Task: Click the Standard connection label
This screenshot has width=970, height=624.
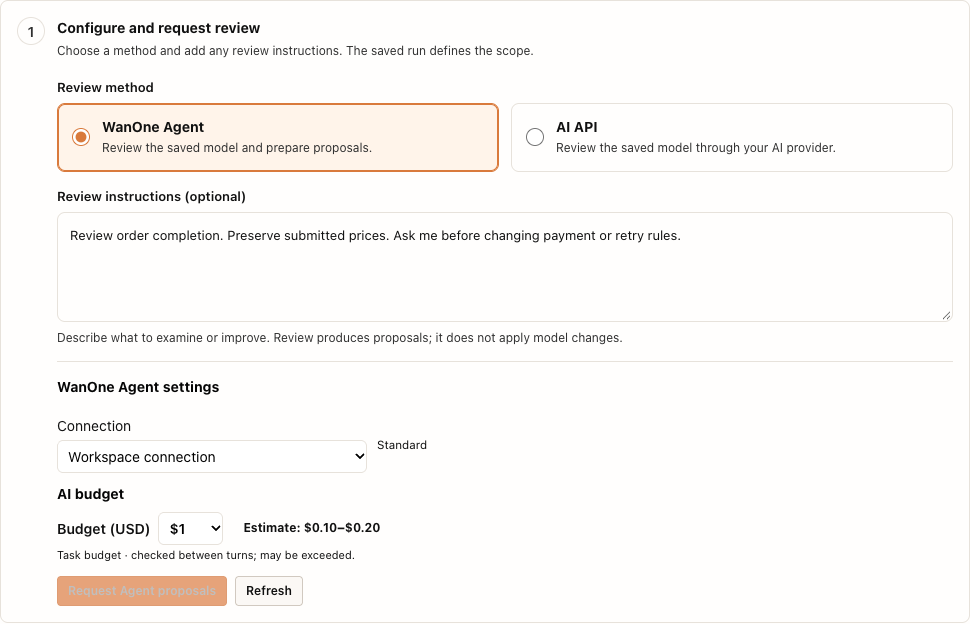Action: point(401,445)
